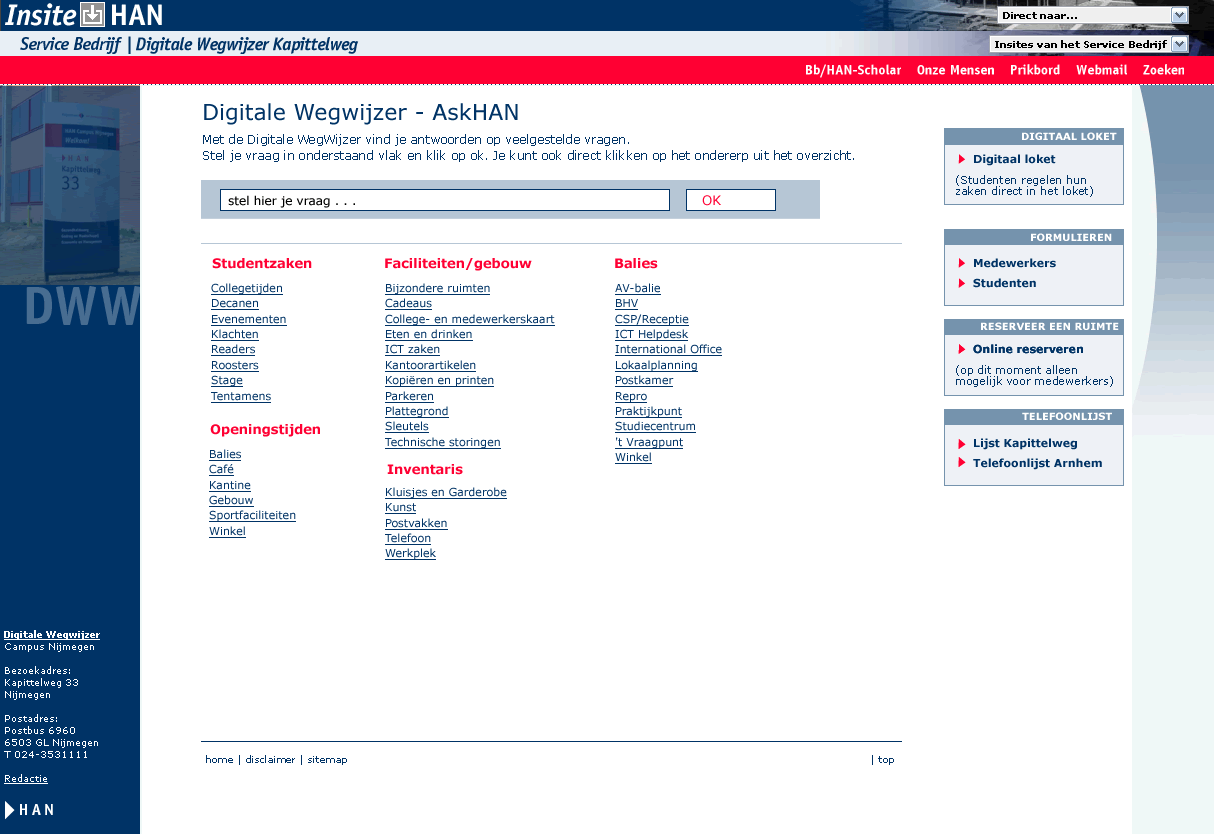Image resolution: width=1214 pixels, height=834 pixels.
Task: Open Bb/HAN-Scholar menu item
Action: pyautogui.click(x=853, y=70)
